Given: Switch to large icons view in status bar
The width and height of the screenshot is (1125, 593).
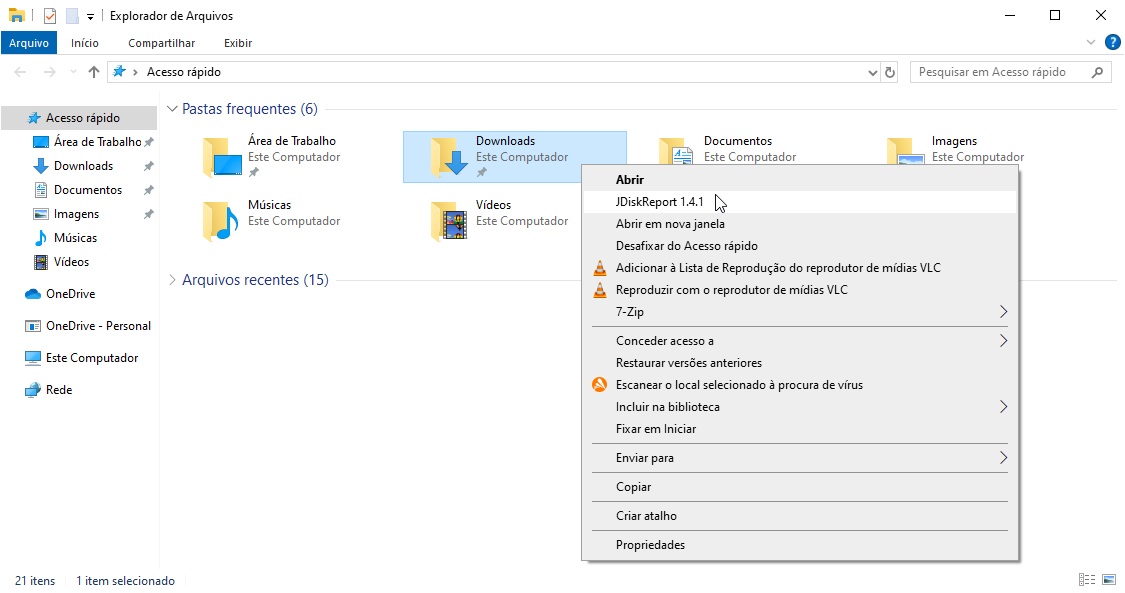Looking at the screenshot, I should click(1109, 579).
